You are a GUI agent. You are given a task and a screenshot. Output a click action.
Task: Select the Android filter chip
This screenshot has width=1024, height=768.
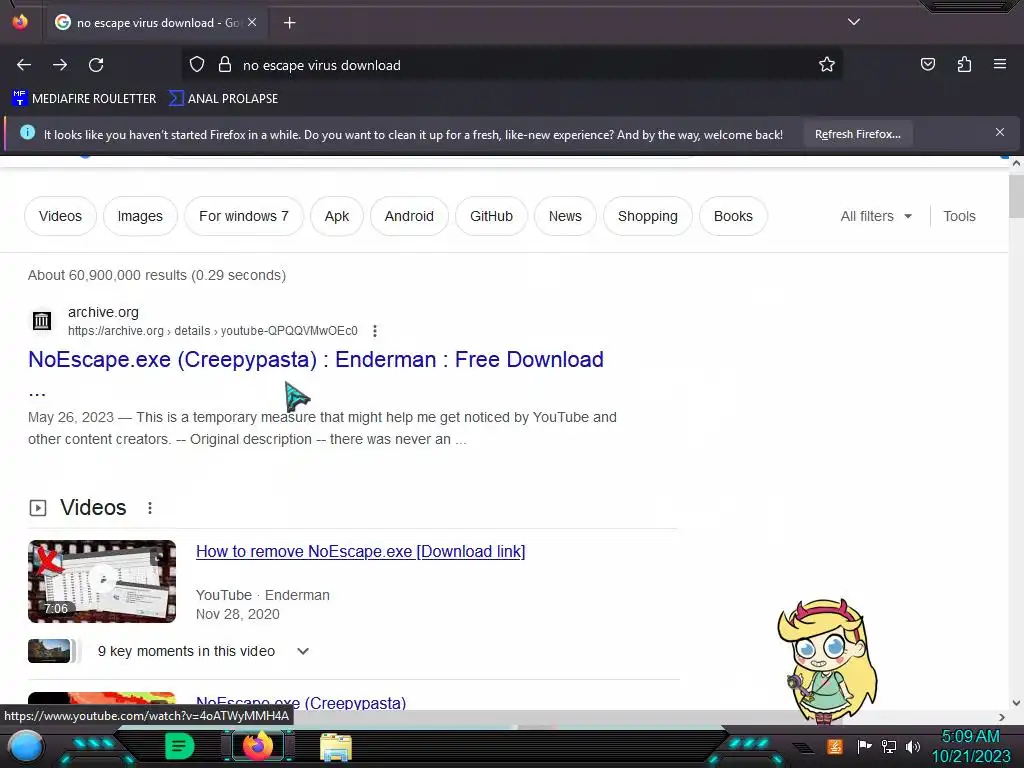tap(409, 216)
